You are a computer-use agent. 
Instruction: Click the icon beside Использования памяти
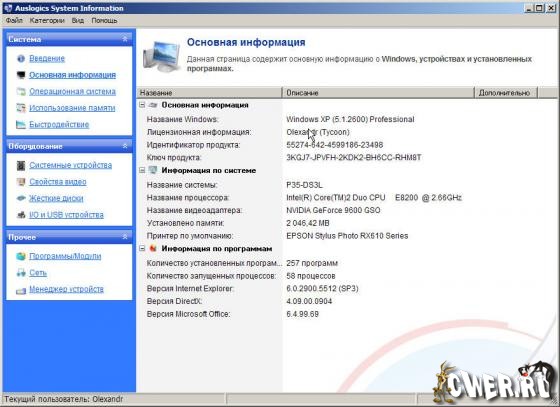(21, 108)
